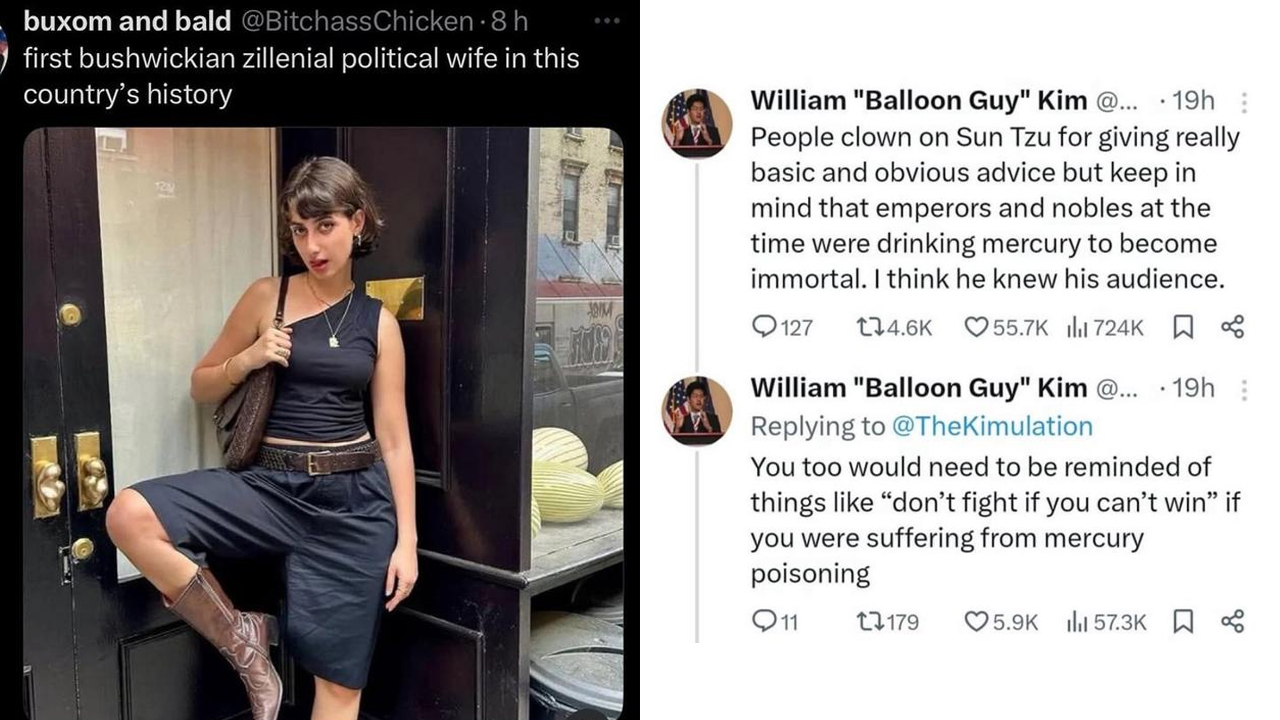Screen dimensions: 1280x720
Task: Share the Sun Tzu tweet
Action: [x=1233, y=327]
